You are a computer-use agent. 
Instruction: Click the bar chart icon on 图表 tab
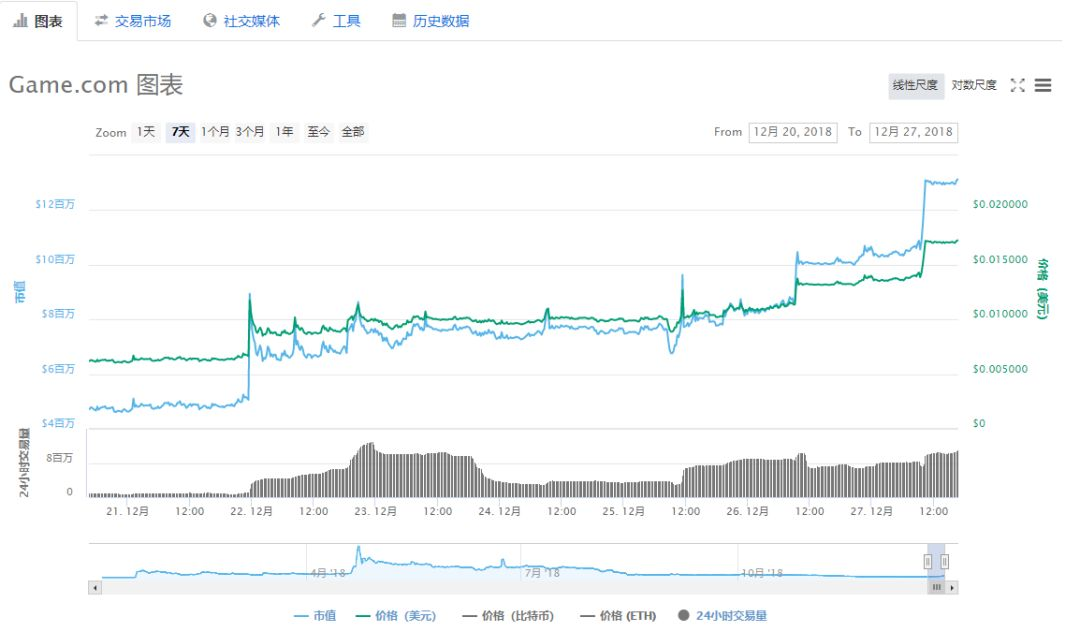pyautogui.click(x=21, y=21)
